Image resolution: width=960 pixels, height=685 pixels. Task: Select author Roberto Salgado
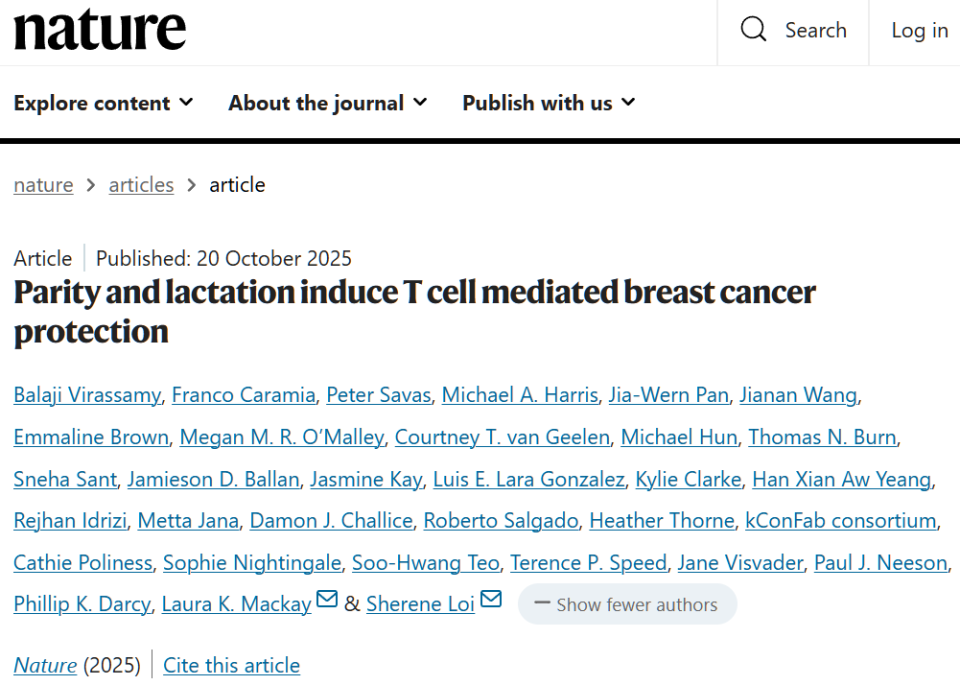[x=501, y=520]
